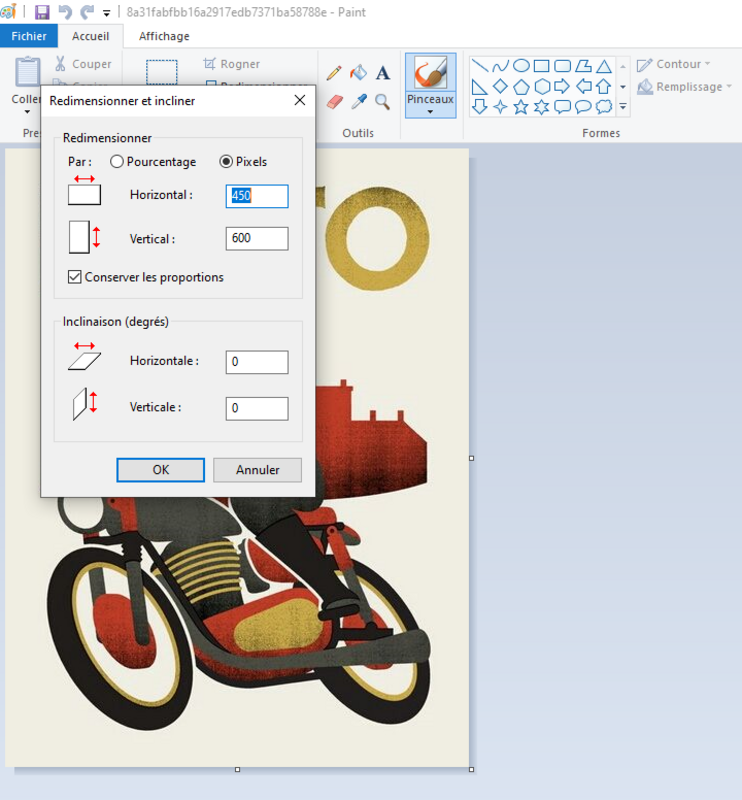
Task: Choose the Up arrow shape
Action: click(x=604, y=86)
